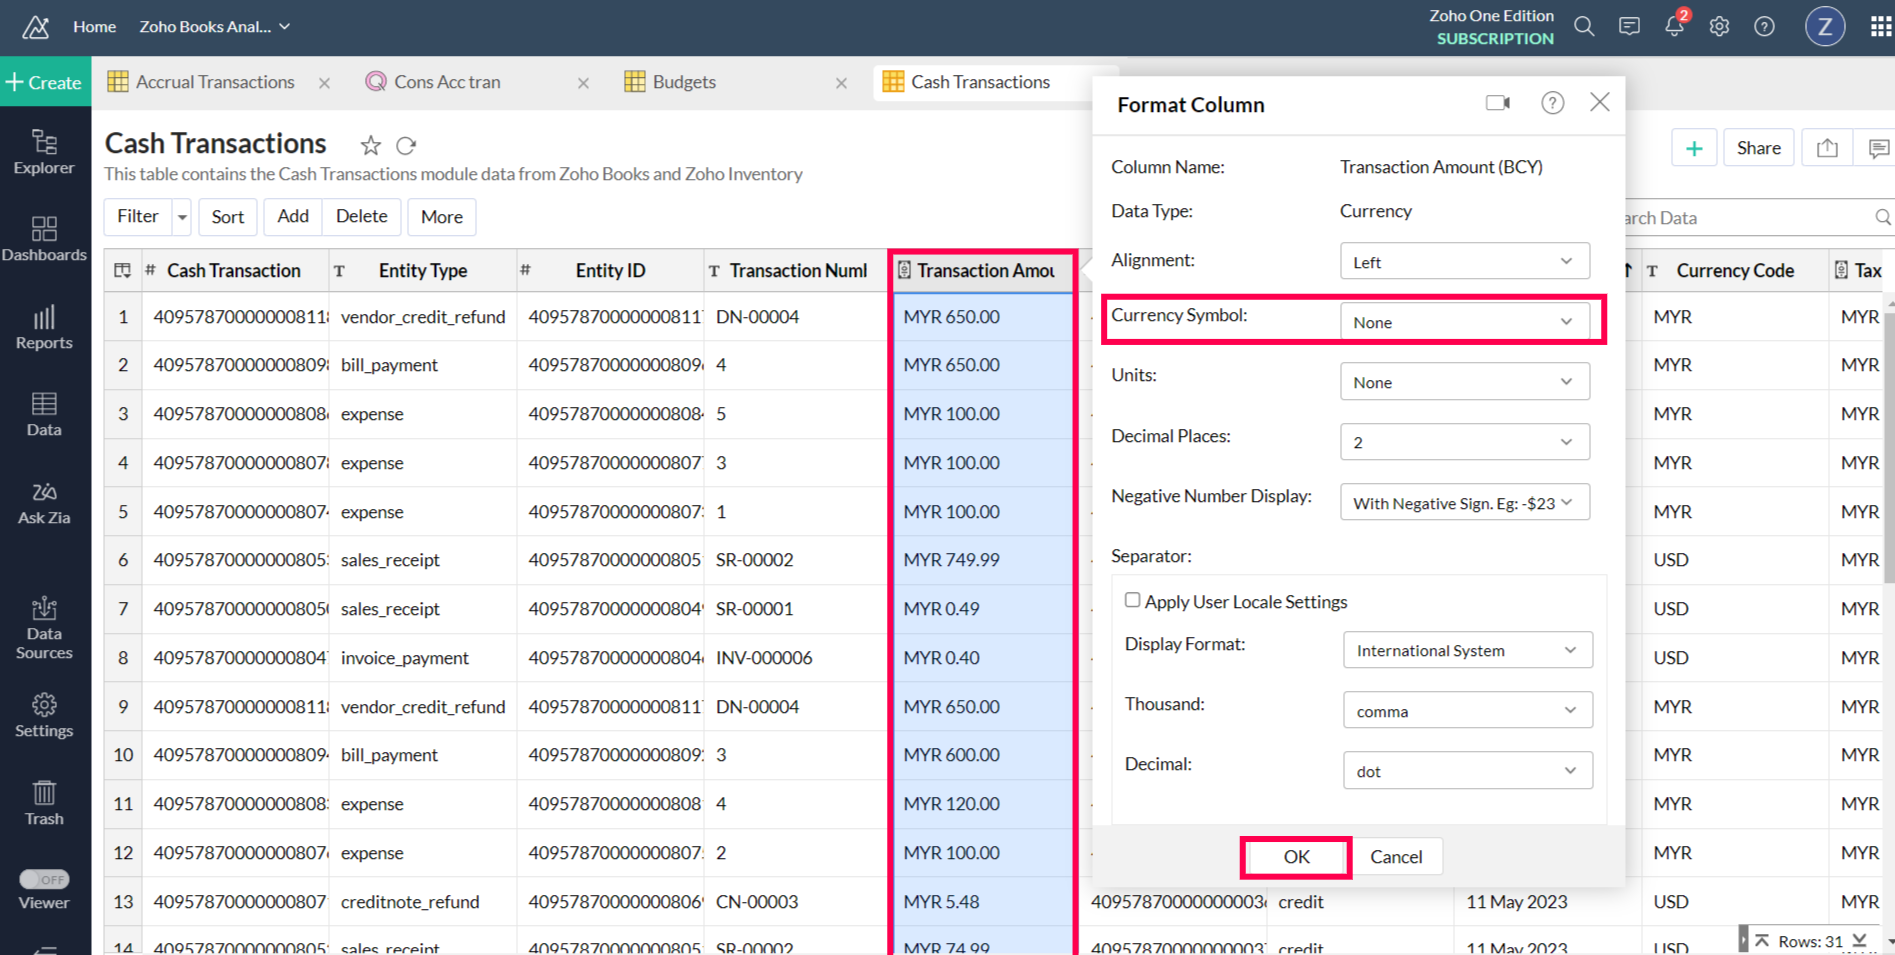The height and width of the screenshot is (955, 1895).
Task: Open Explorer in the left sidebar
Action: [44, 153]
